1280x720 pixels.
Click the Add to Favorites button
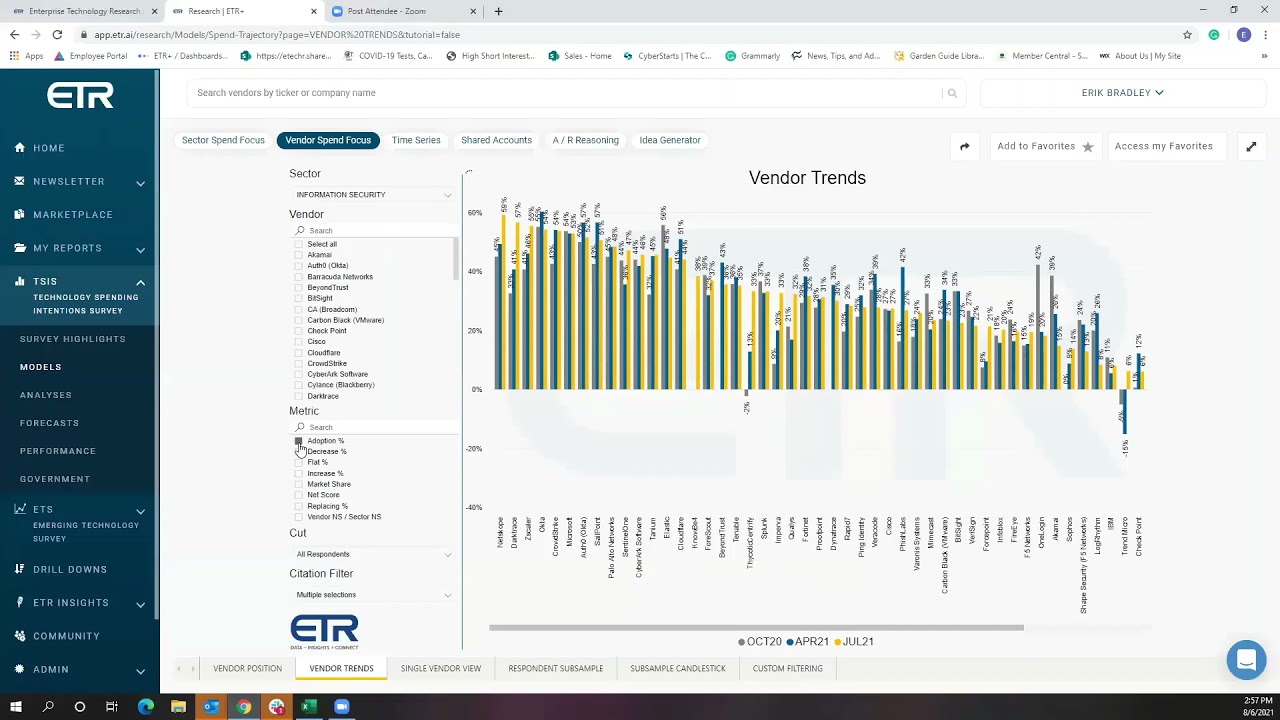pyautogui.click(x=1045, y=146)
